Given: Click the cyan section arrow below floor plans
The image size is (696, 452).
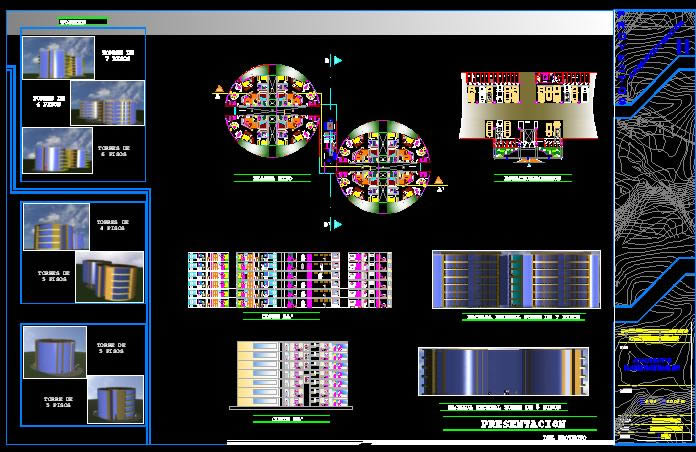Looking at the screenshot, I should pyautogui.click(x=337, y=222).
